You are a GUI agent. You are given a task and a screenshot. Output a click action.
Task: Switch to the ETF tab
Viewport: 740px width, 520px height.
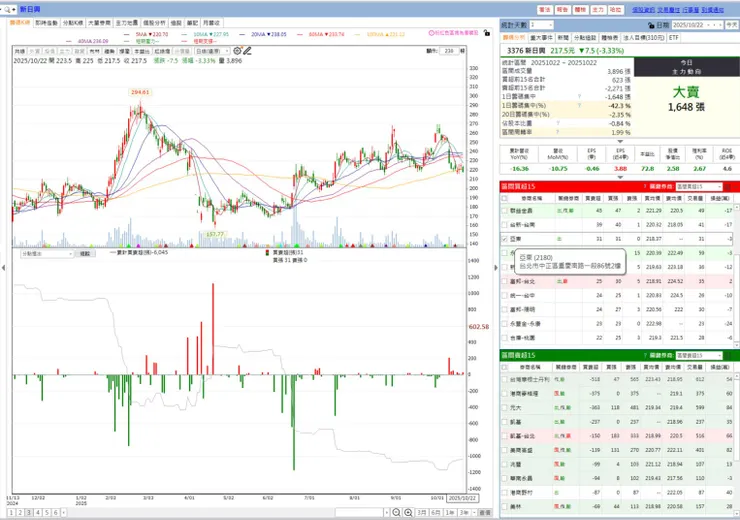(x=673, y=37)
